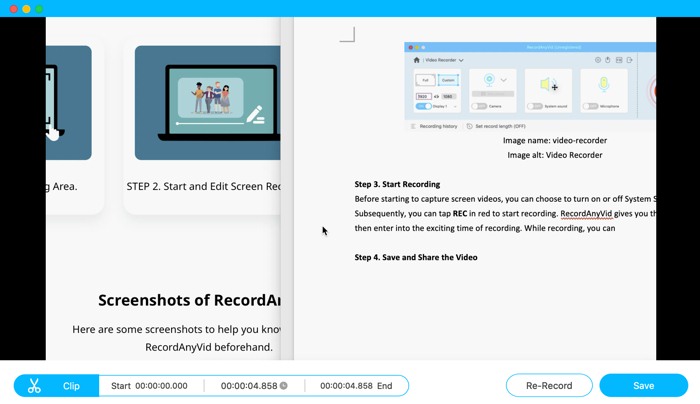Screen dimensions: 700x404
Task: Click Set record length (OFF)
Action: [500, 126]
